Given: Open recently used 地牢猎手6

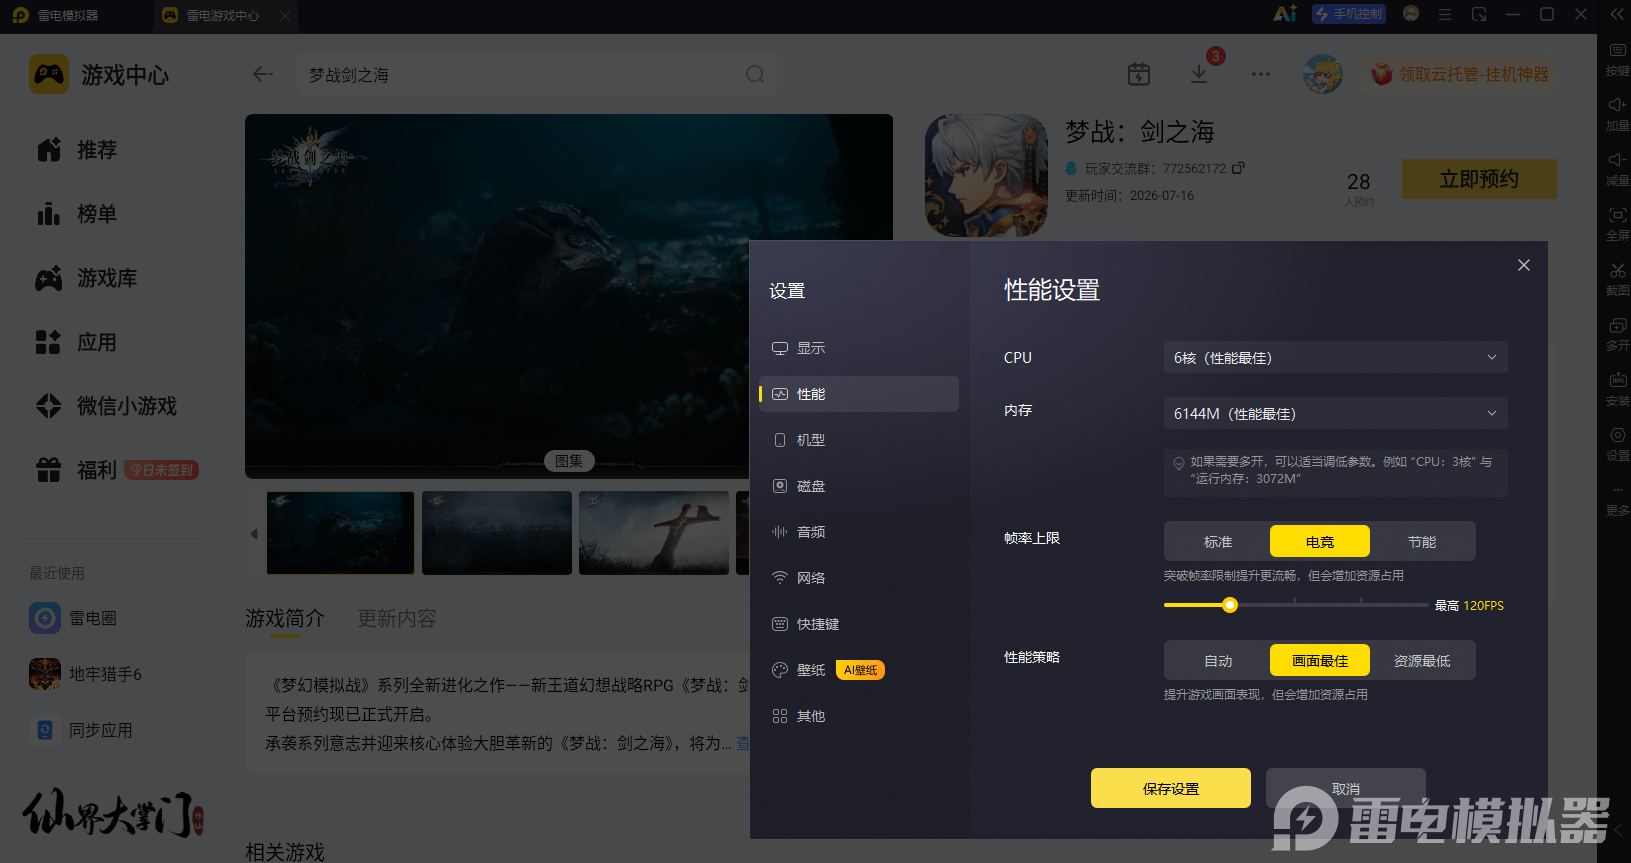Looking at the screenshot, I should 86,674.
